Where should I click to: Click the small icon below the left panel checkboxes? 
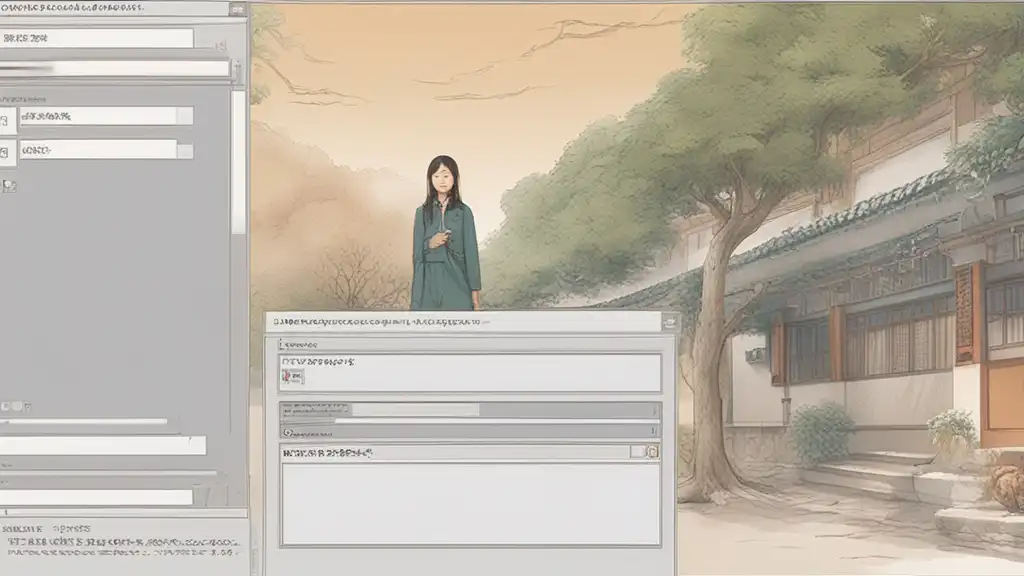(x=9, y=186)
